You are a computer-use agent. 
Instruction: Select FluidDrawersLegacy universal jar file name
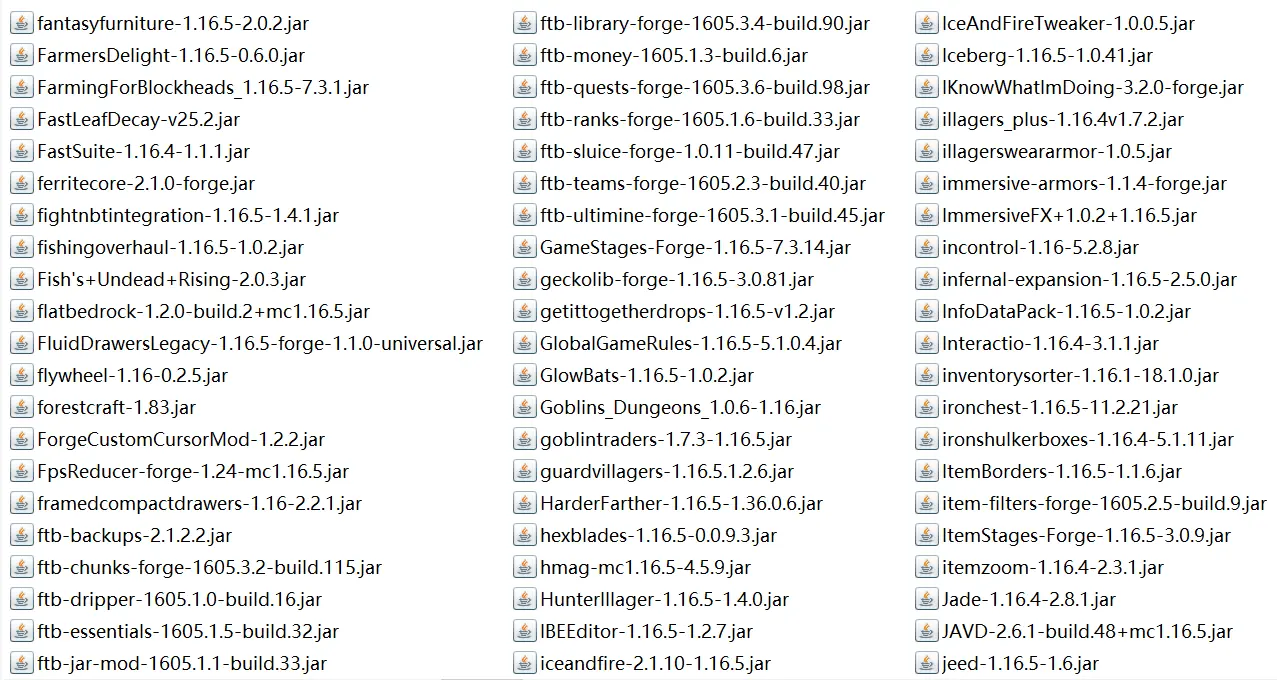[260, 343]
